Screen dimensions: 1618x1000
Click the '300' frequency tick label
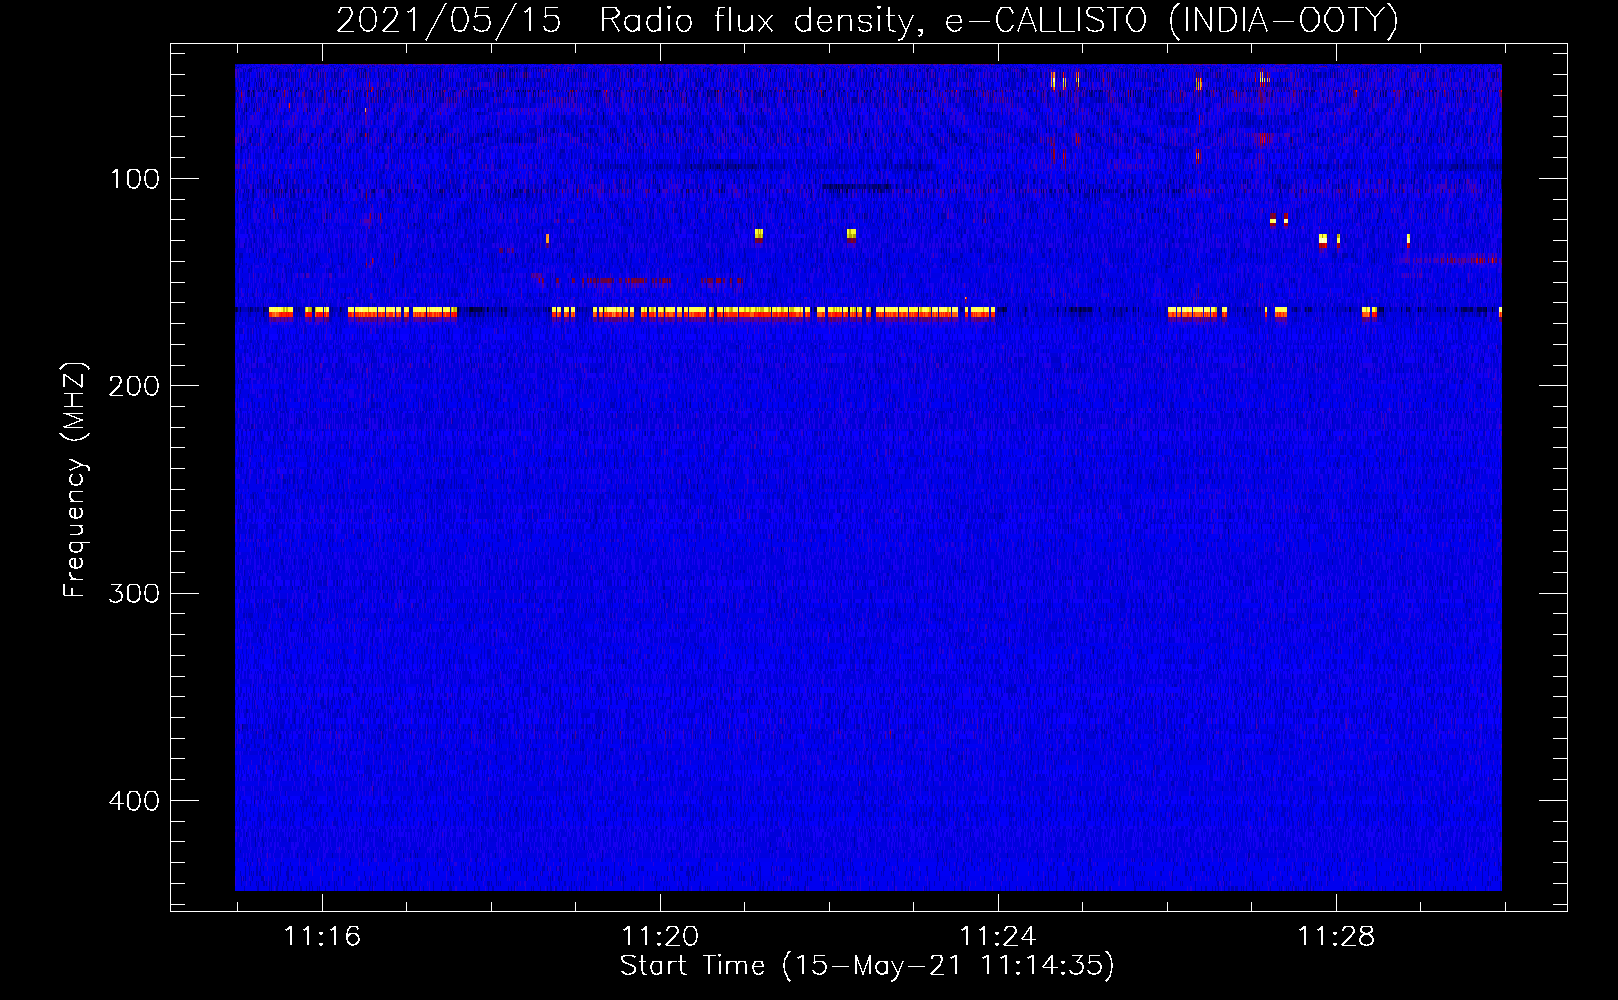click(x=134, y=593)
